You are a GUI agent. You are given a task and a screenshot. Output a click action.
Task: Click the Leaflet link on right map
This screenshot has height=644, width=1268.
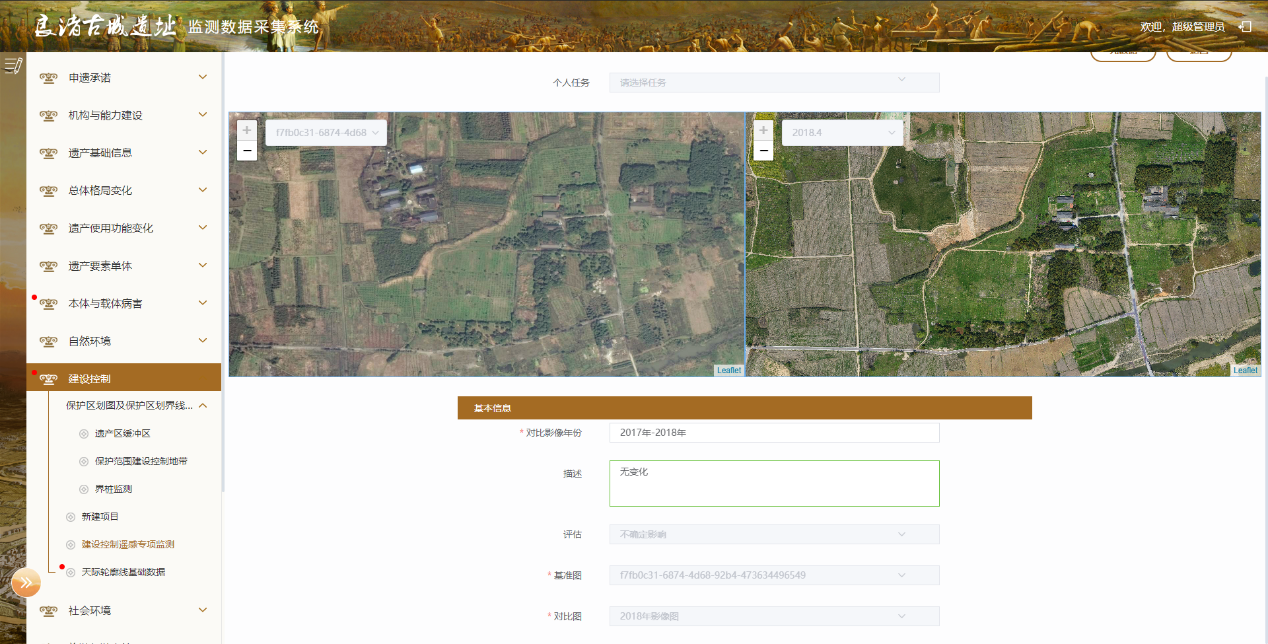click(1246, 370)
